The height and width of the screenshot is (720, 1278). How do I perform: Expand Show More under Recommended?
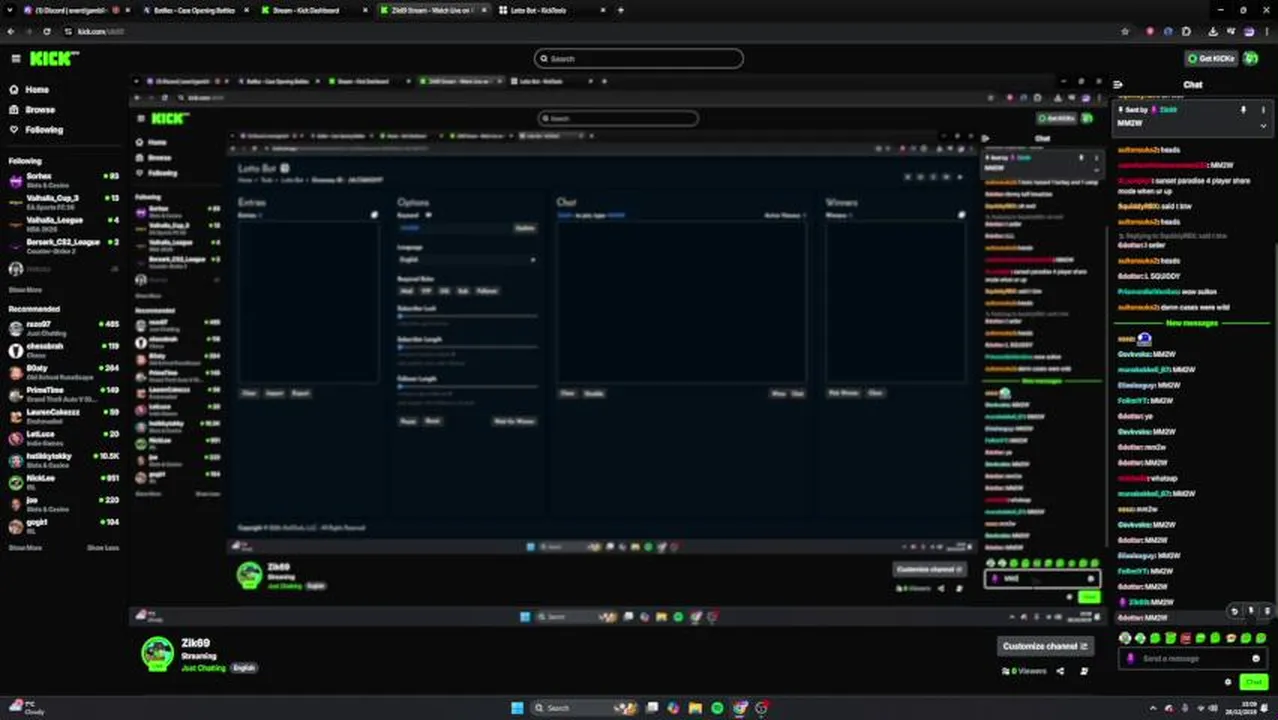[25, 548]
